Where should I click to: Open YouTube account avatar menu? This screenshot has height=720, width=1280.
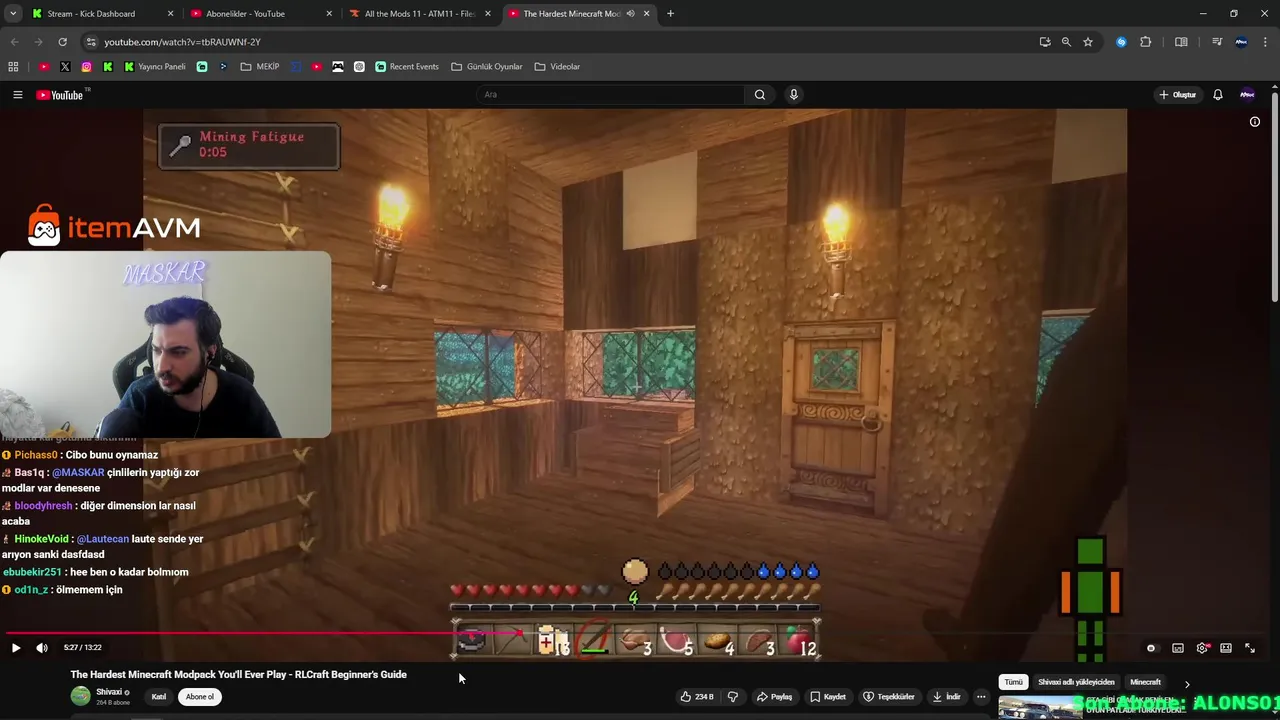tap(1247, 95)
